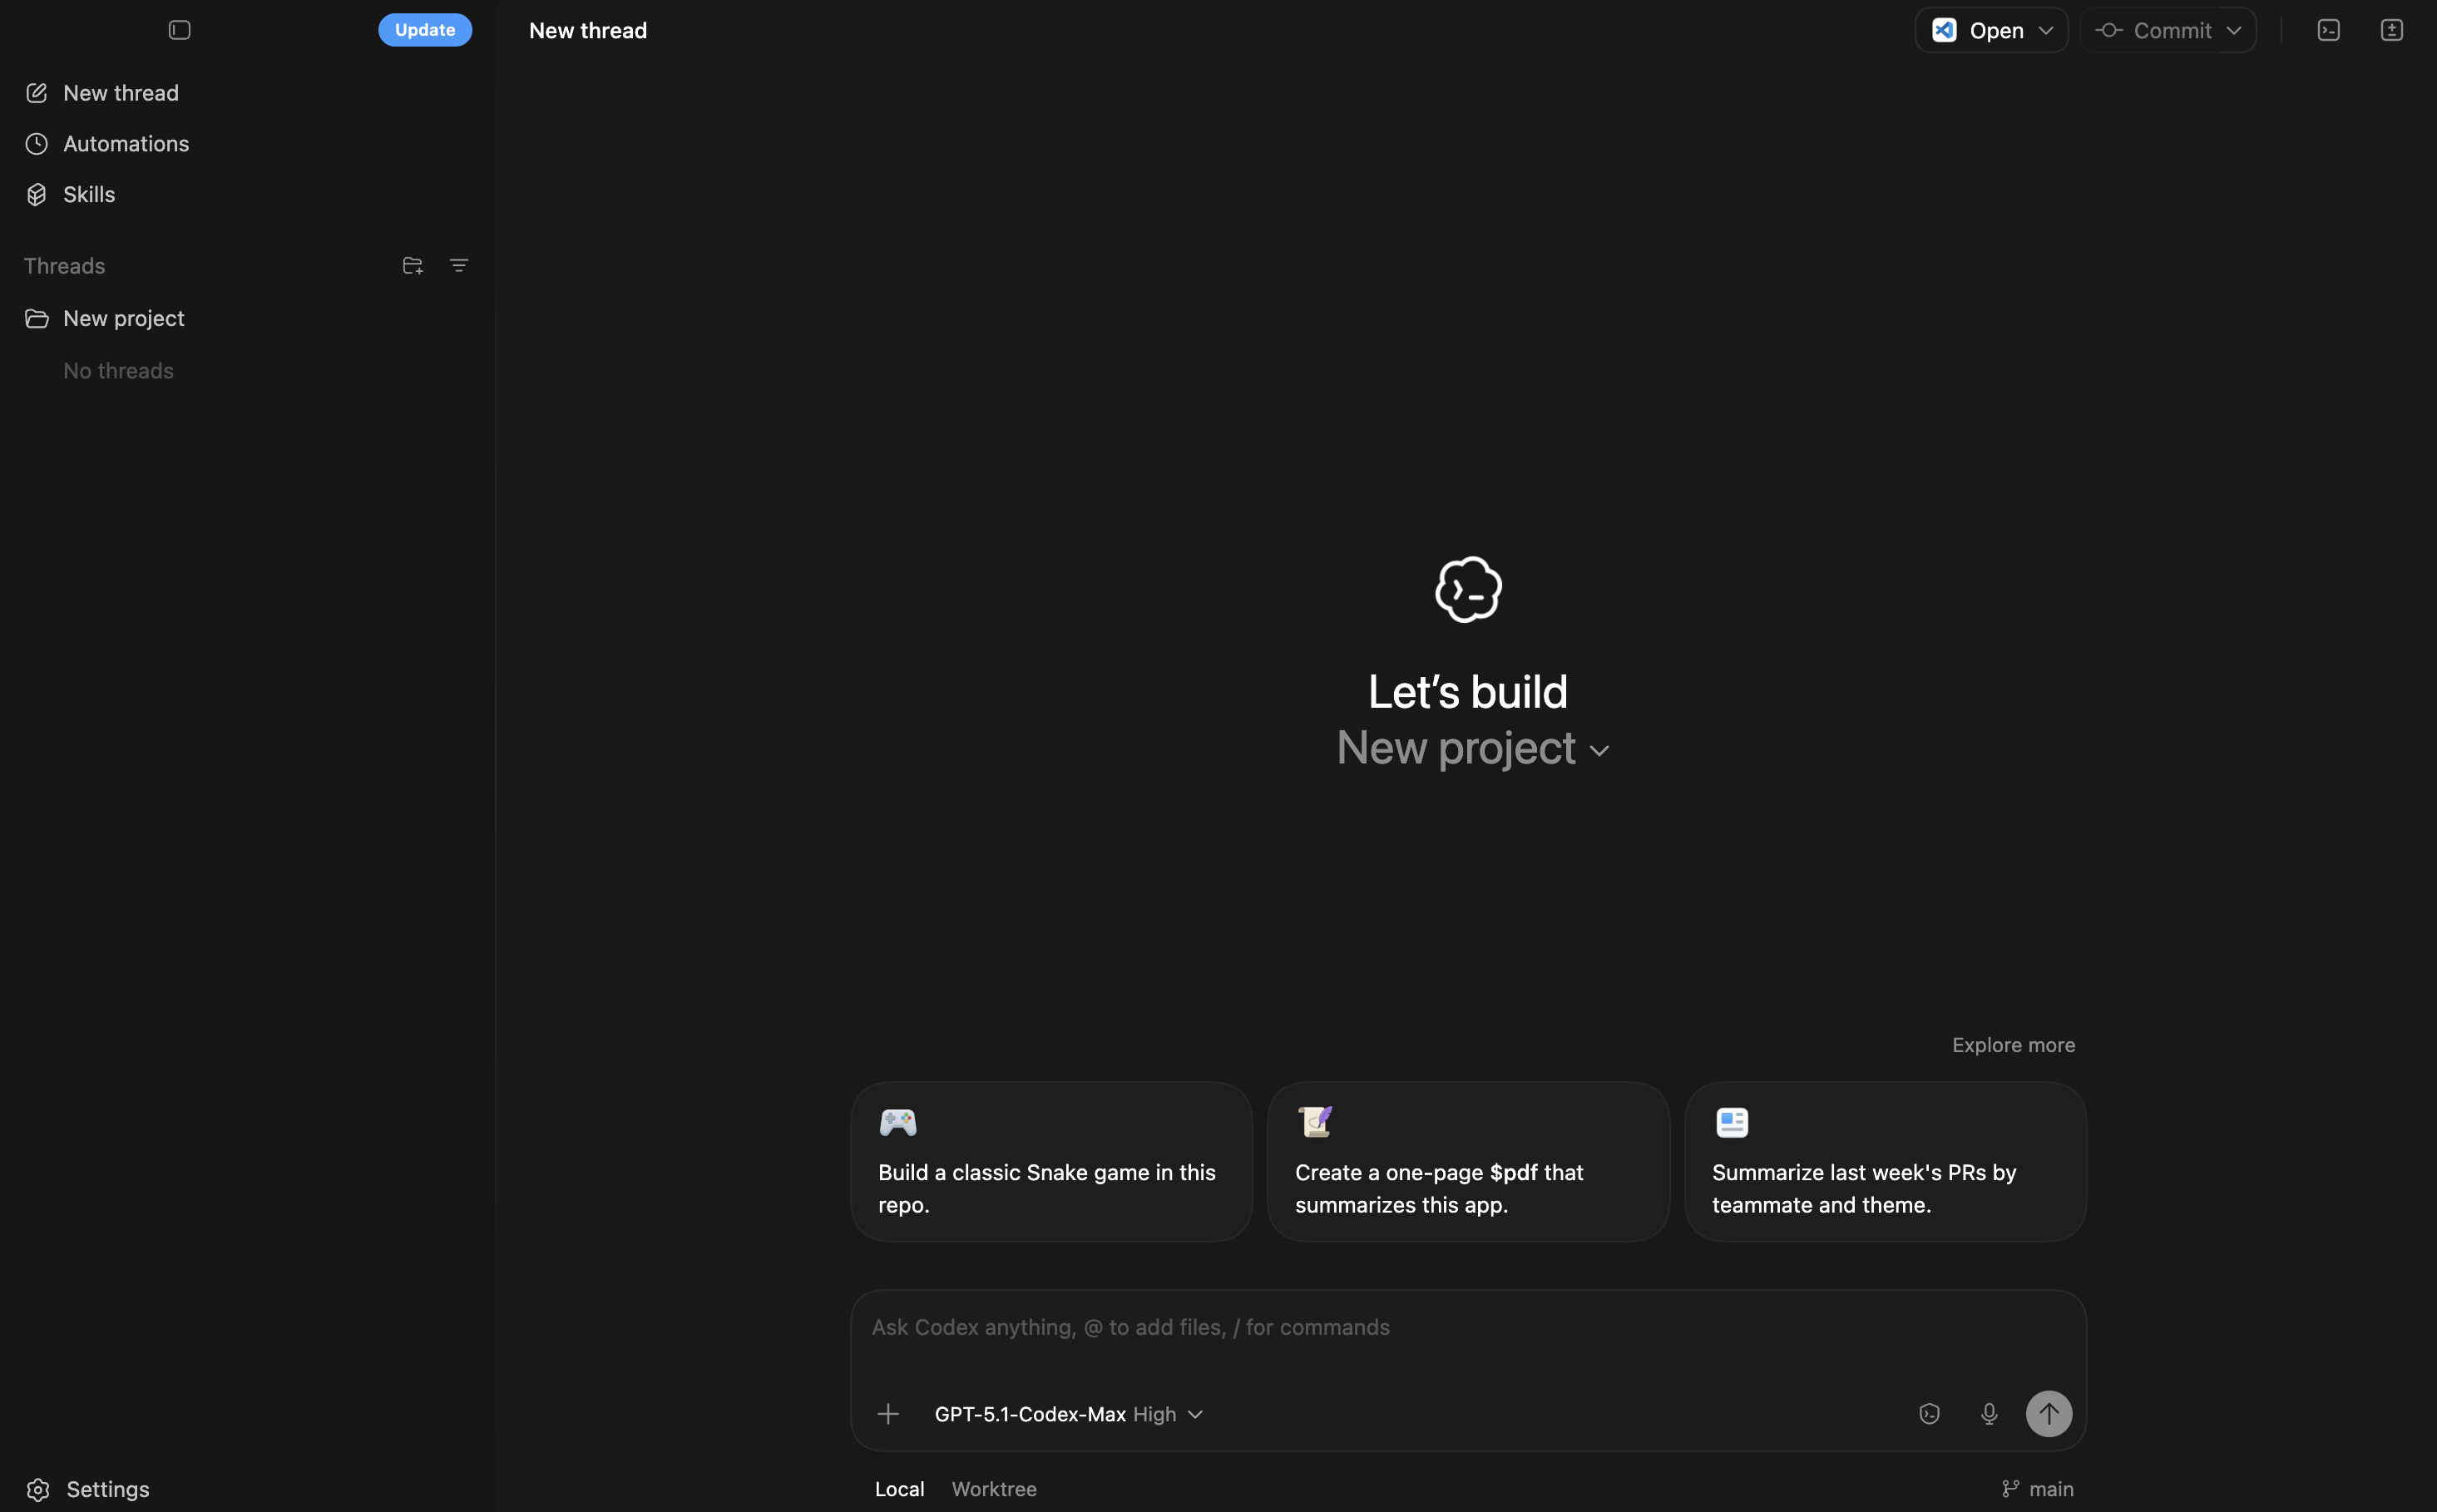This screenshot has height=1512, width=2437.
Task: Switch to Worktree mode
Action: (x=993, y=1489)
